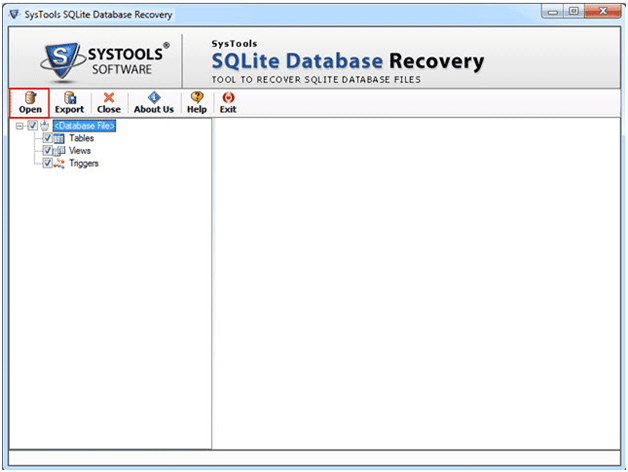Select the <Database File> tree label
628x472 pixels.
(x=85, y=126)
